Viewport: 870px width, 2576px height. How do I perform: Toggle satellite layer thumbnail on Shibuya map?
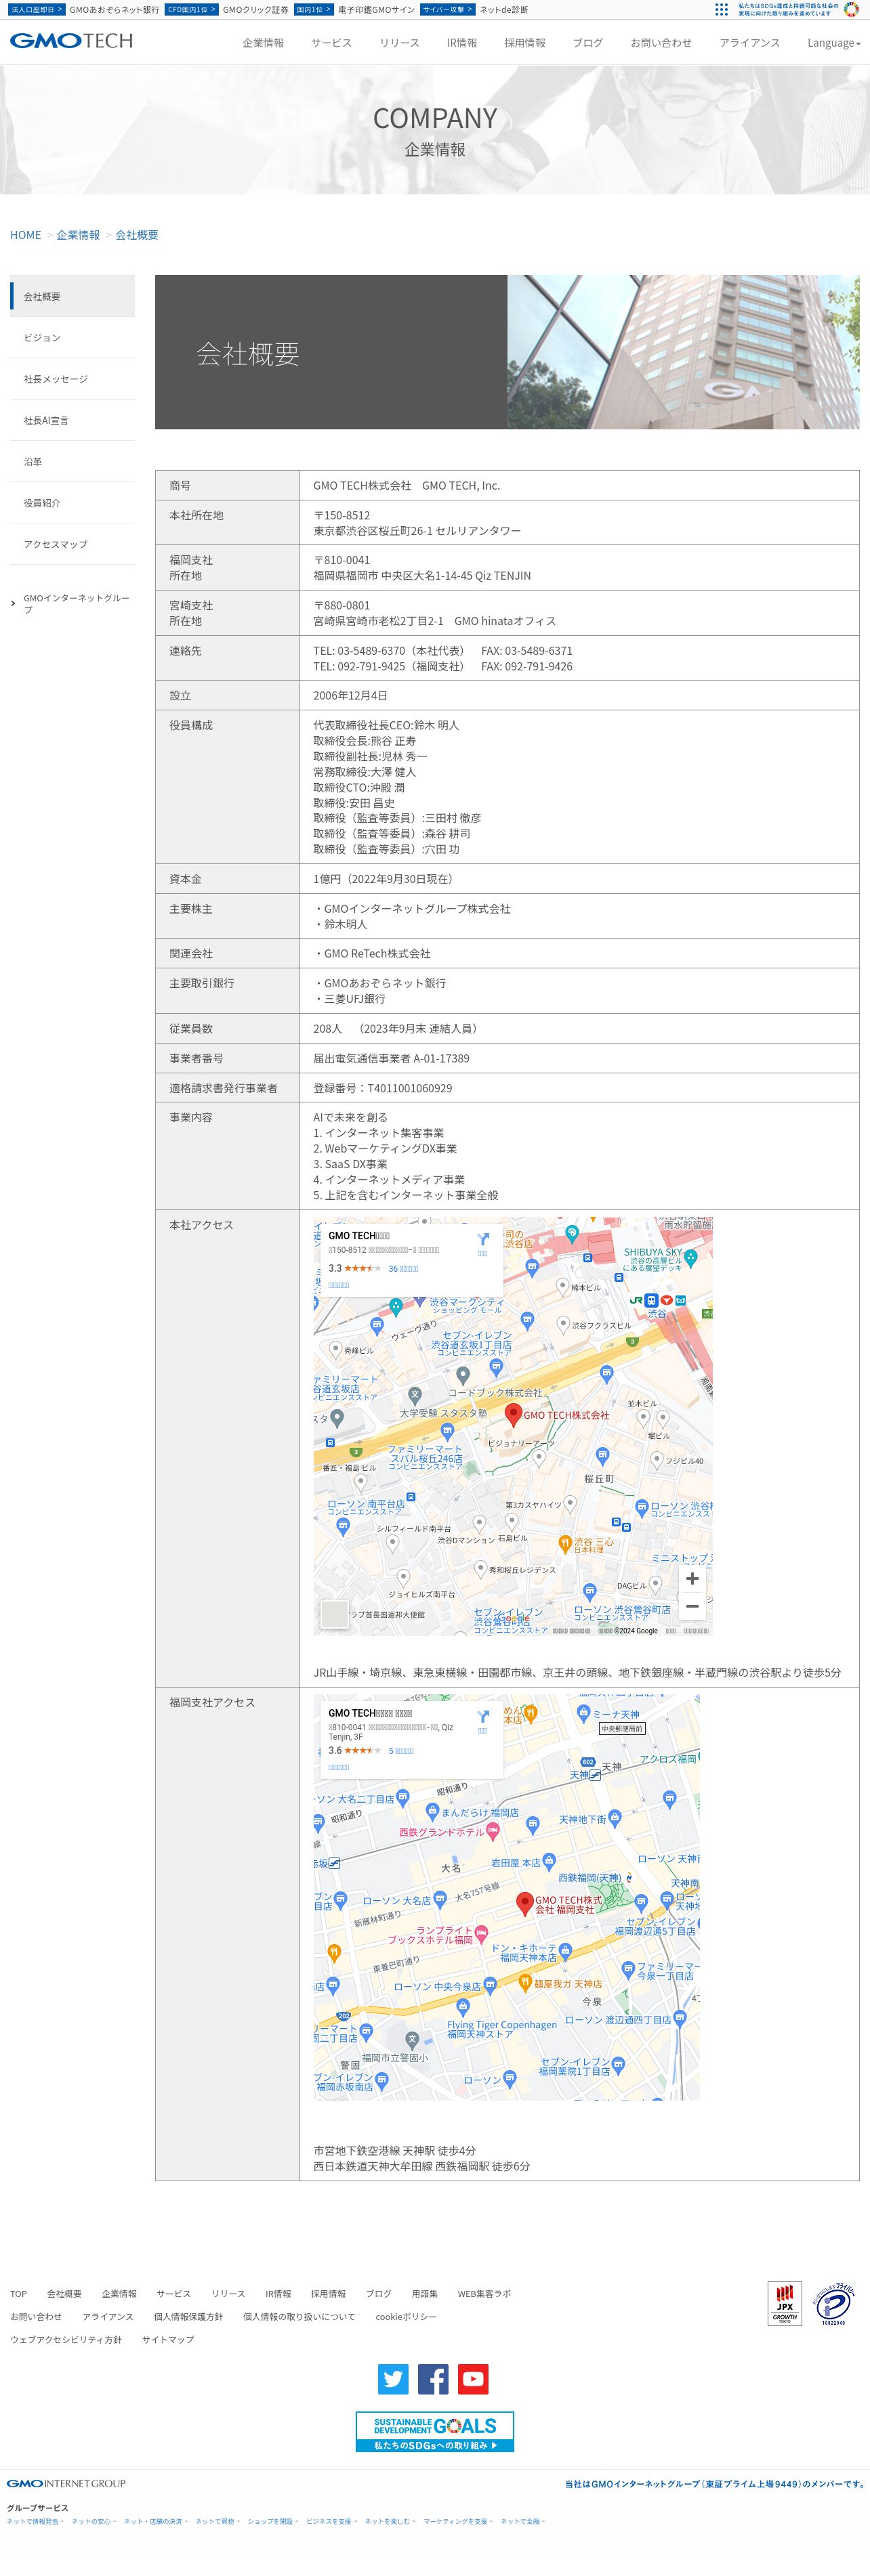pos(334,1614)
